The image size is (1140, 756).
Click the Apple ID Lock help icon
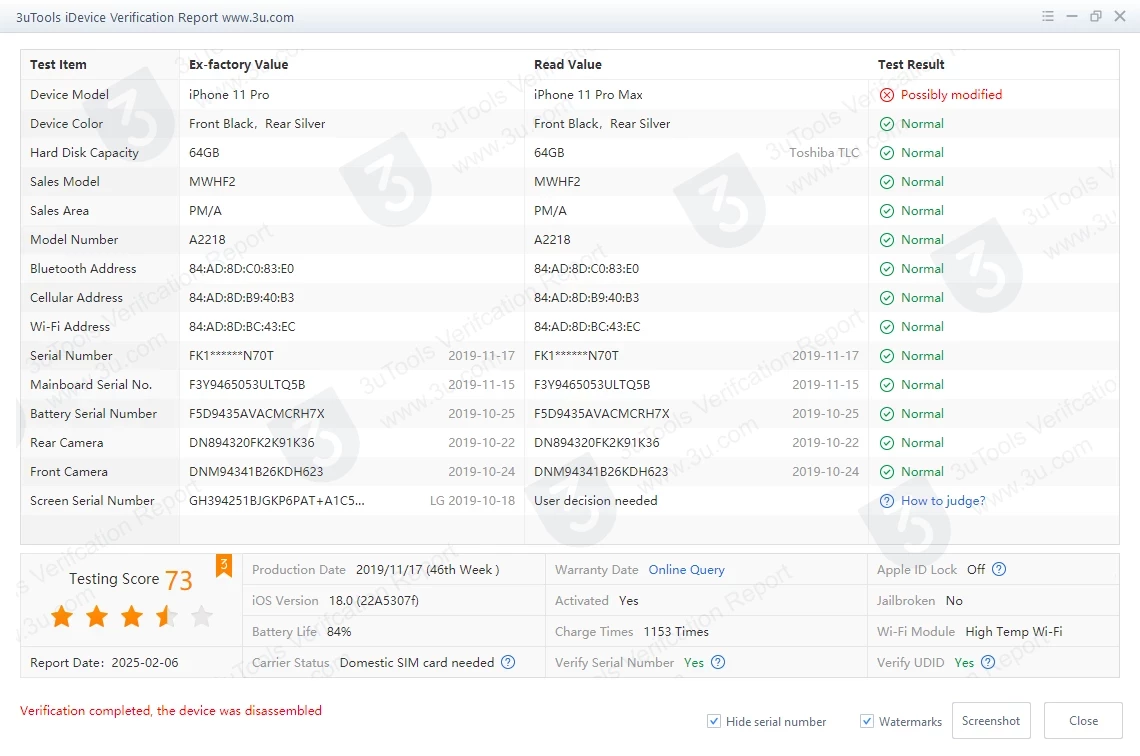999,569
